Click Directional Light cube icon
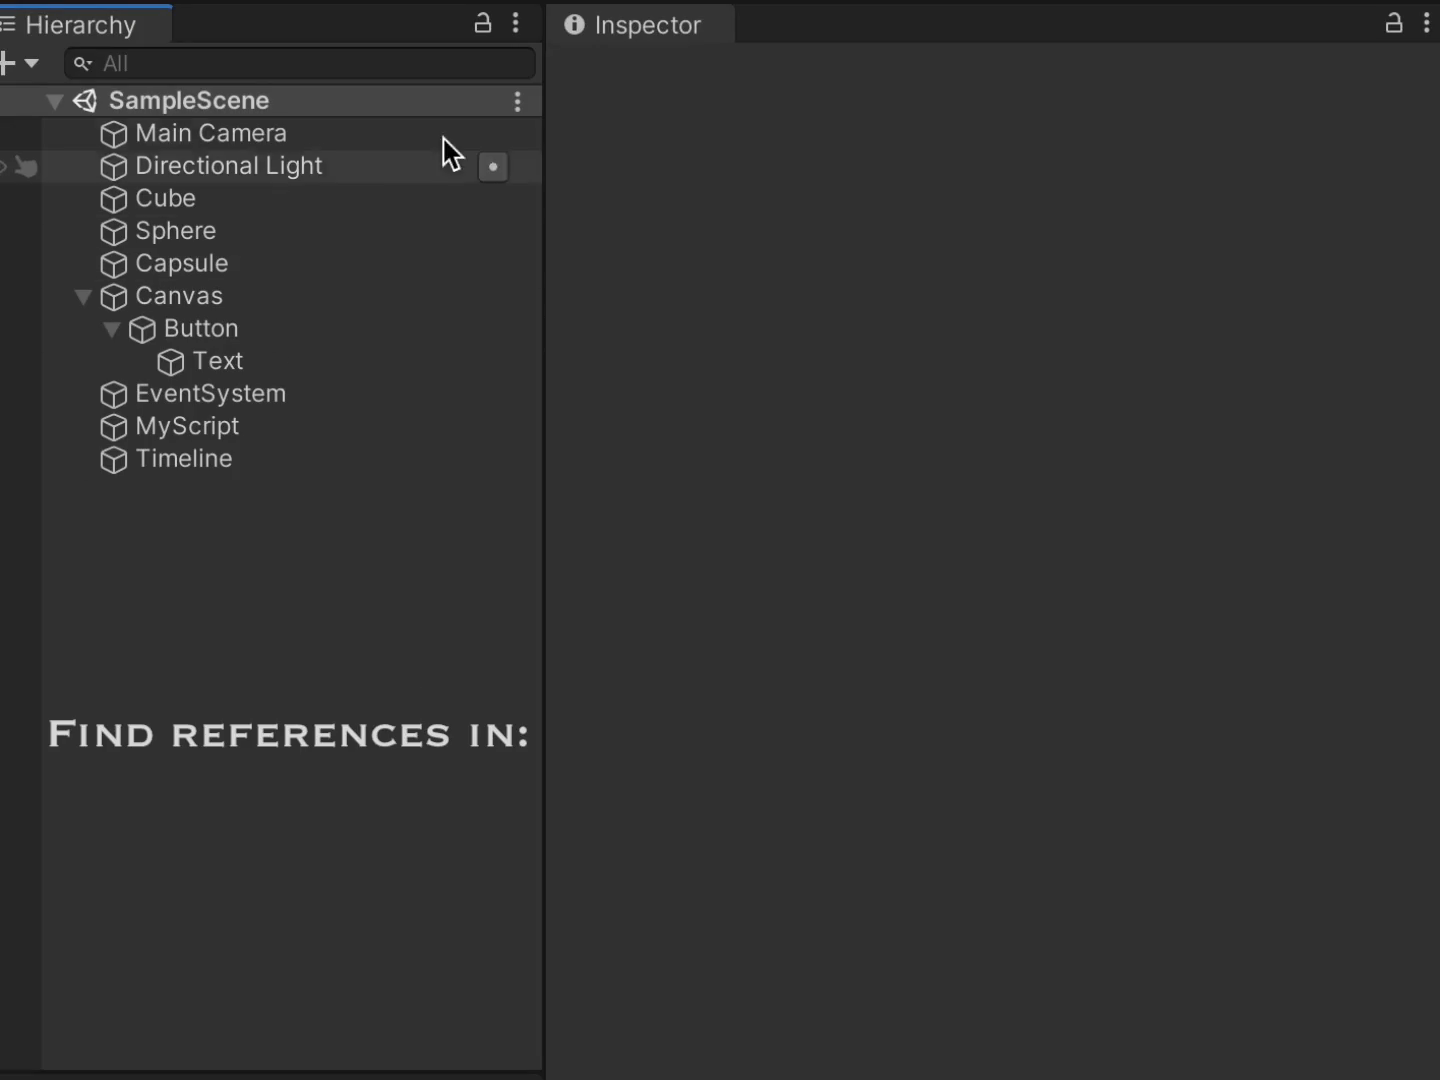This screenshot has width=1440, height=1080. (x=114, y=167)
